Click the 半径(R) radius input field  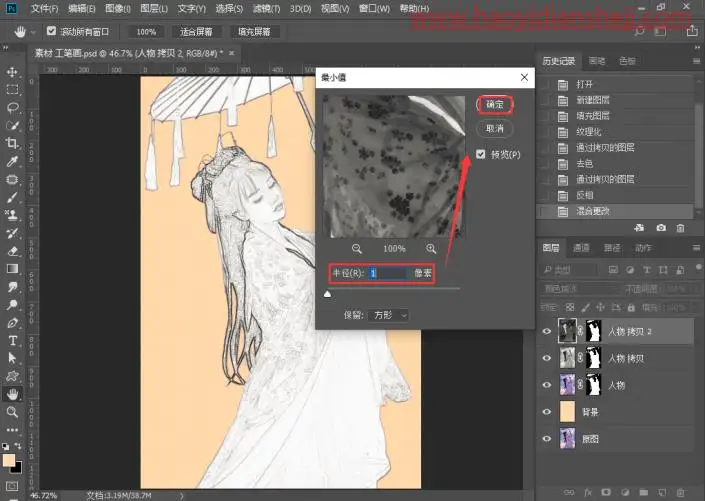point(388,273)
